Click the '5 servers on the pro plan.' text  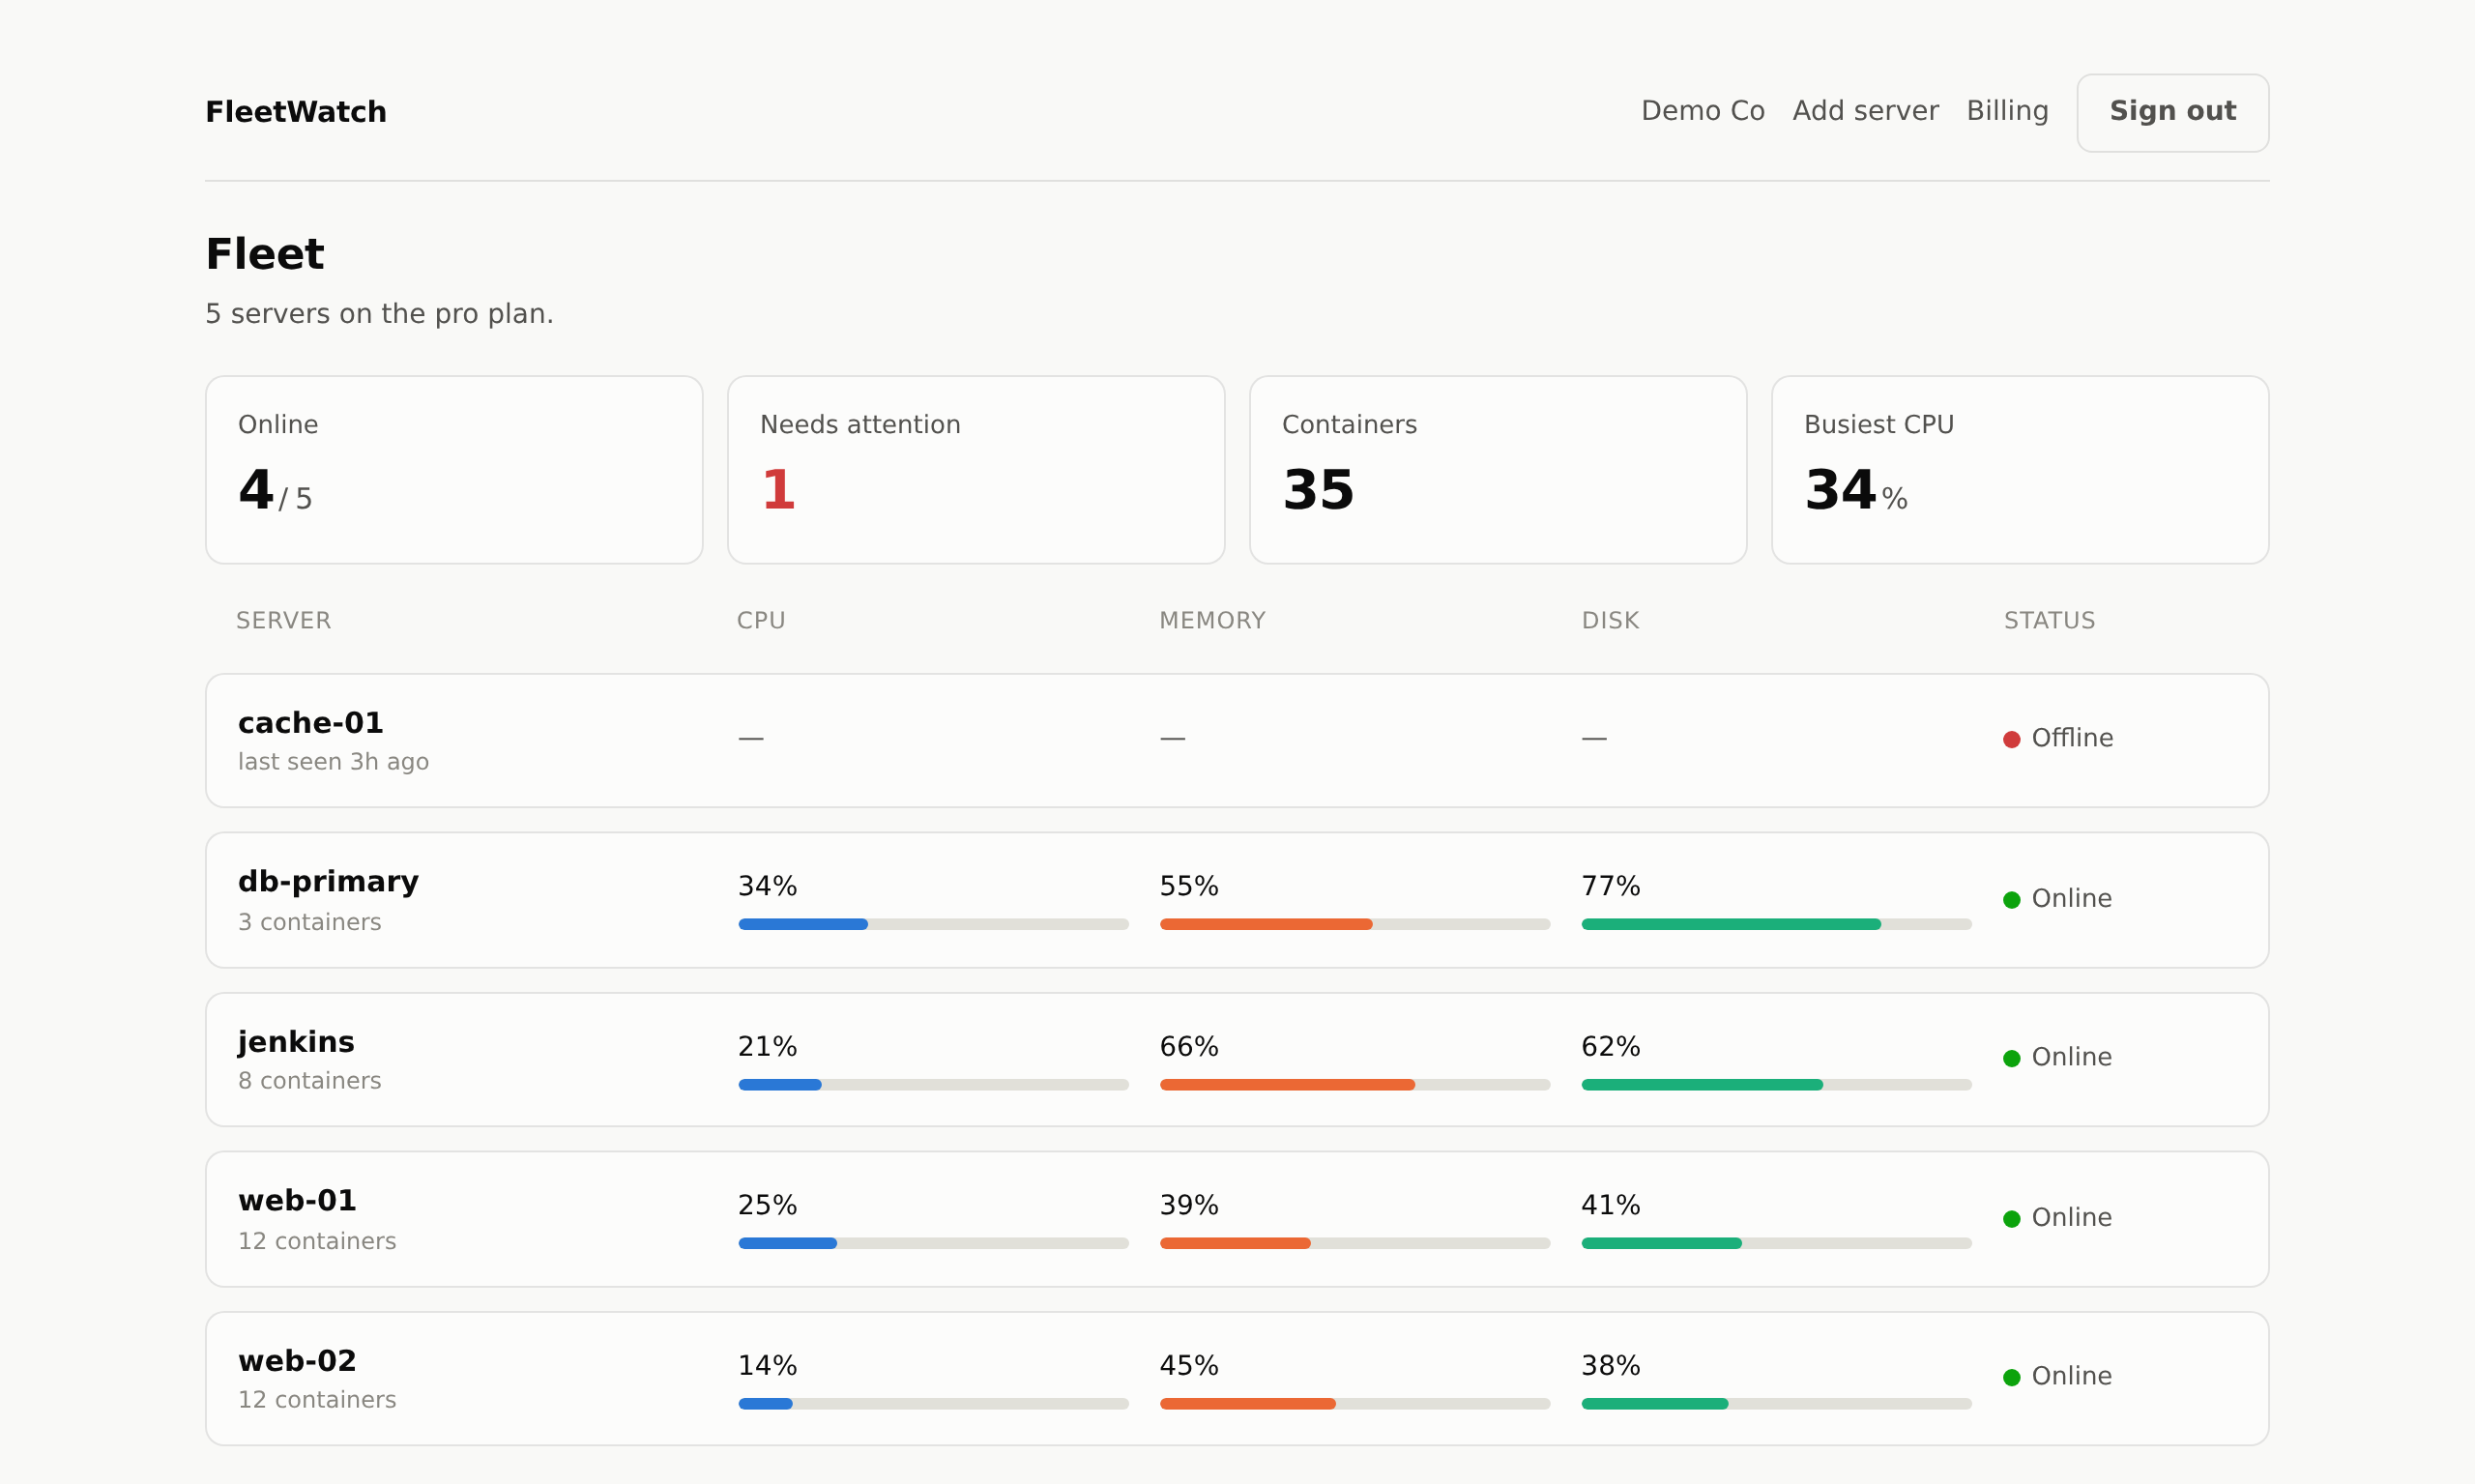tap(379, 314)
